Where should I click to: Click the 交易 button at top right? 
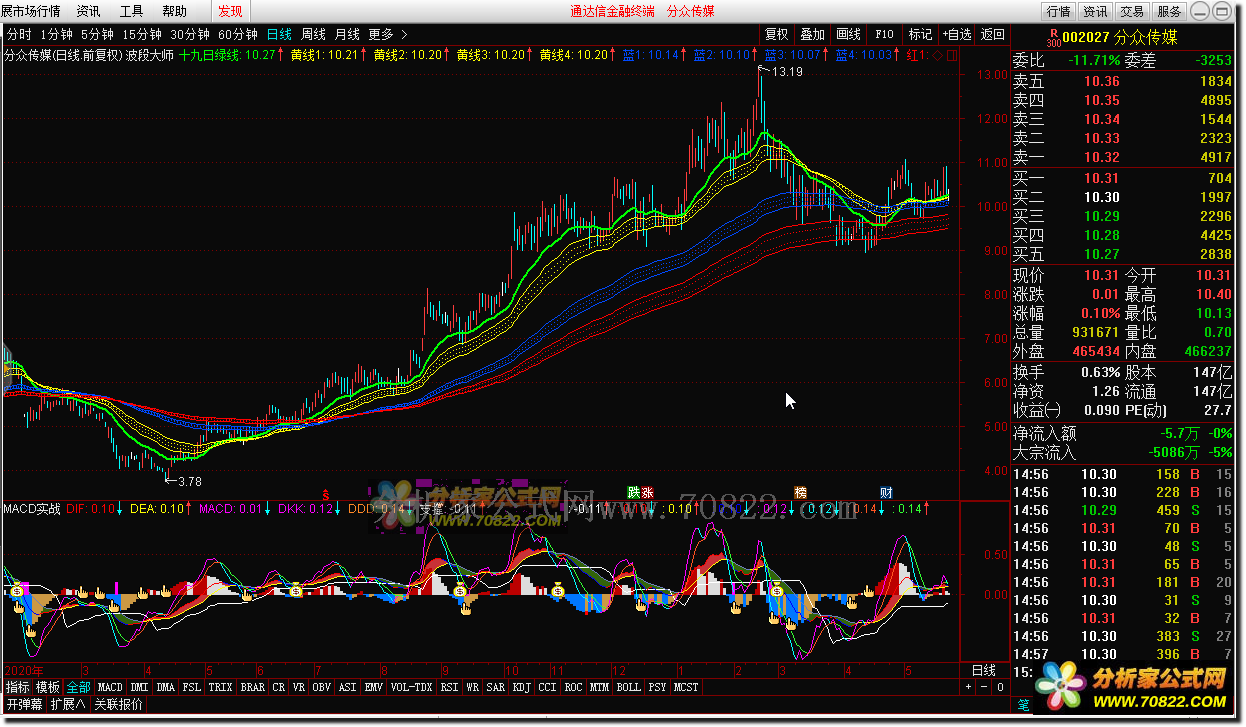coord(1132,11)
